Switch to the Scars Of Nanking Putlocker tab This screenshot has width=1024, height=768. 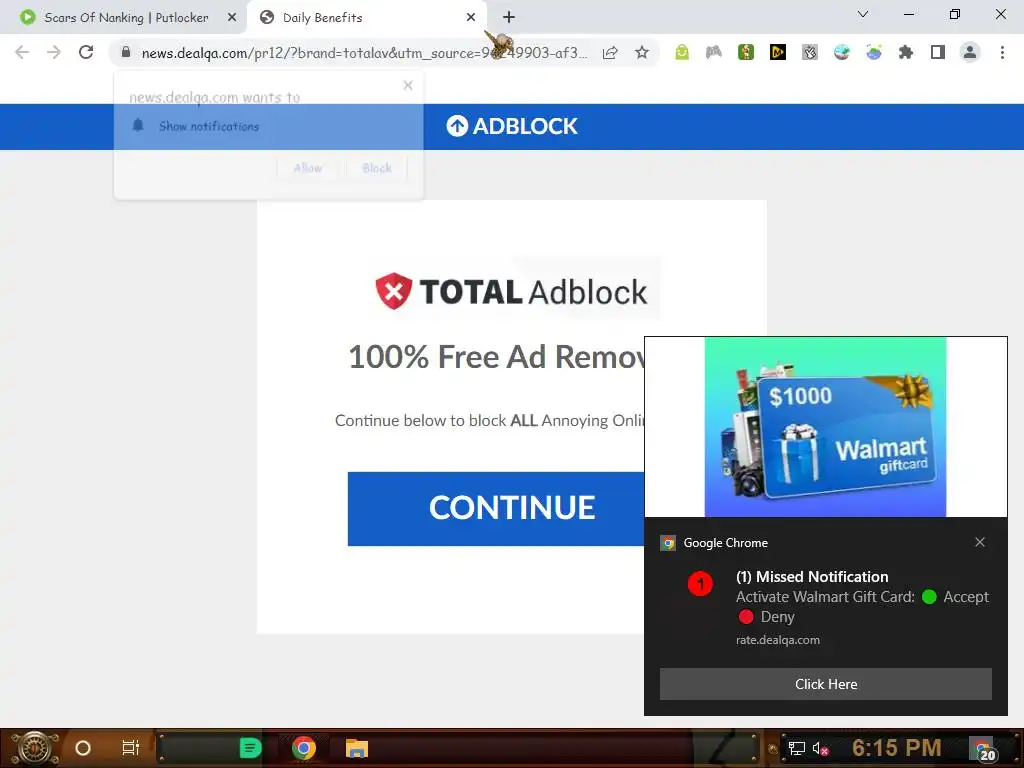[x=125, y=18]
